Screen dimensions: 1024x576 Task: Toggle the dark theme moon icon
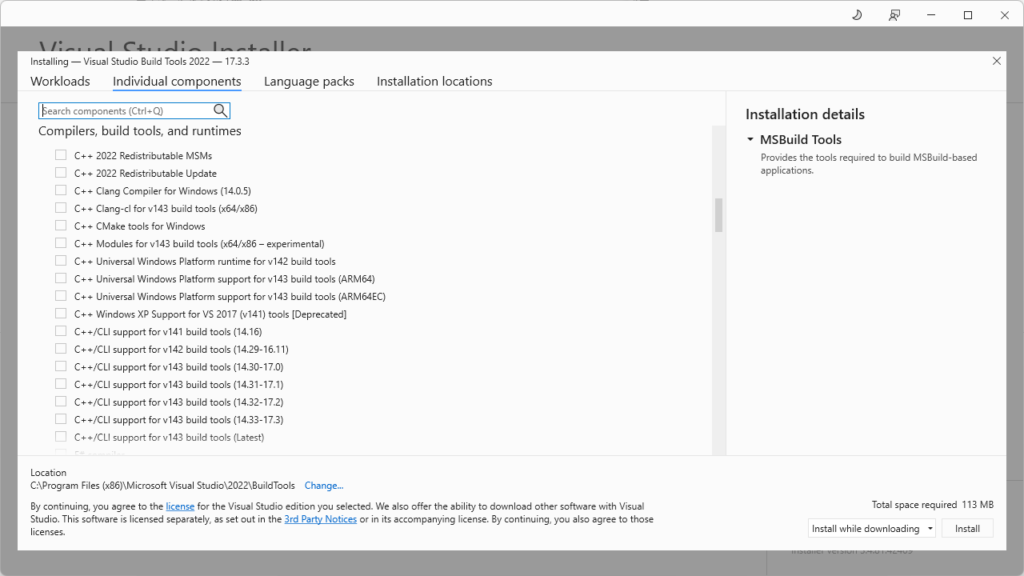[857, 15]
